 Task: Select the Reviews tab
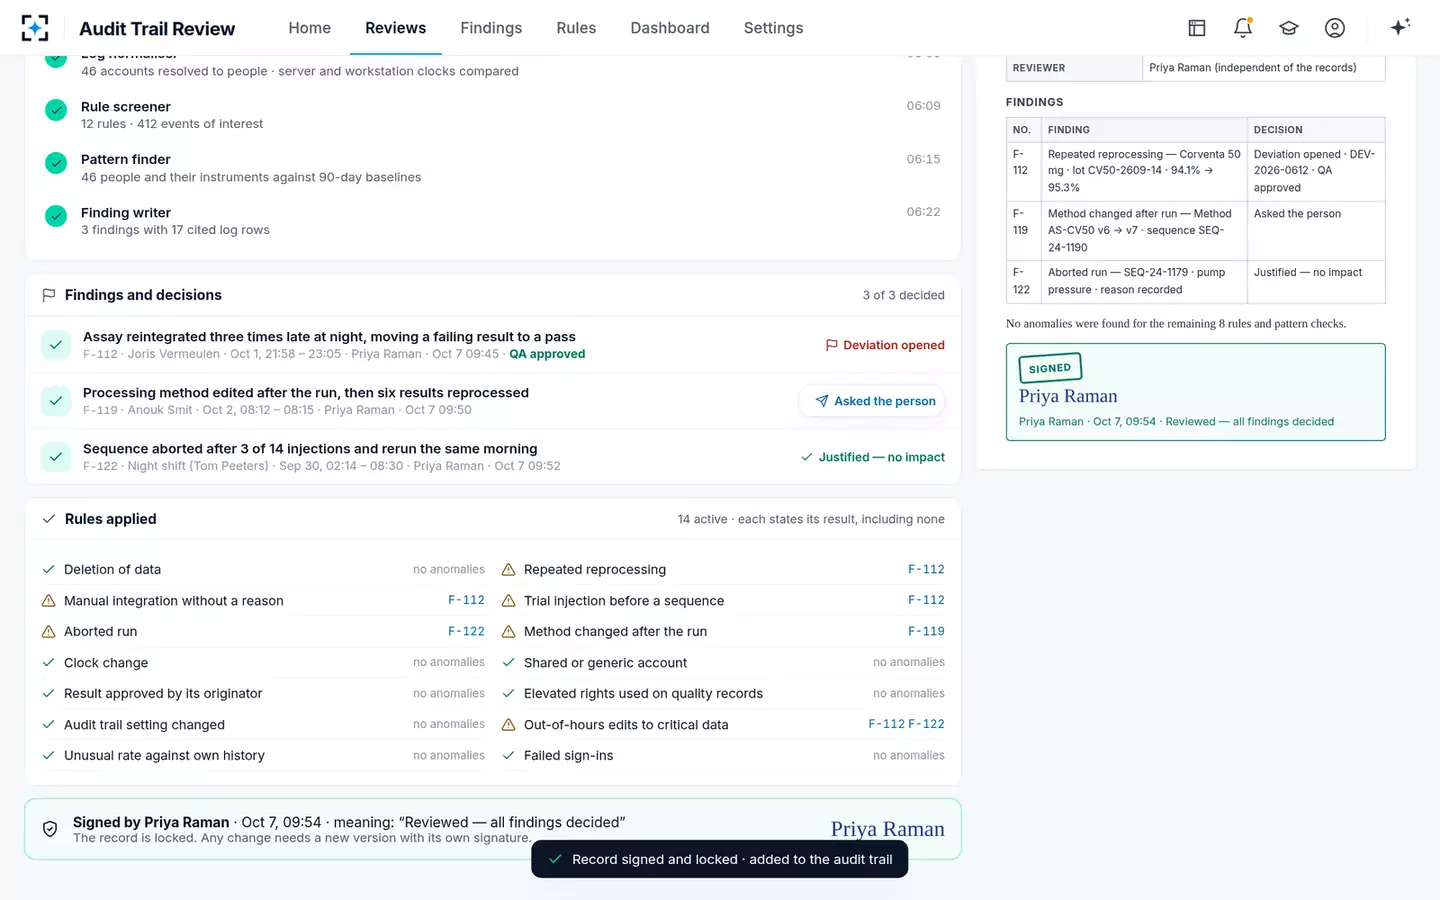(x=396, y=28)
